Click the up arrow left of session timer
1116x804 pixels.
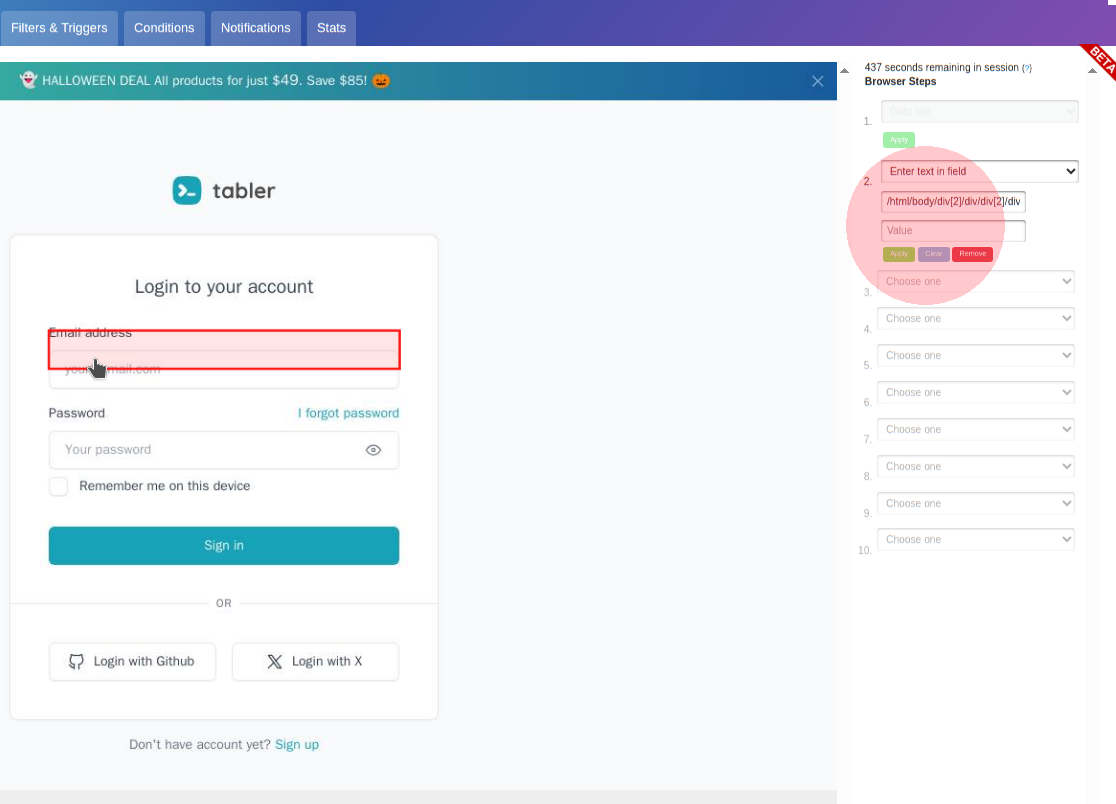click(x=844, y=70)
